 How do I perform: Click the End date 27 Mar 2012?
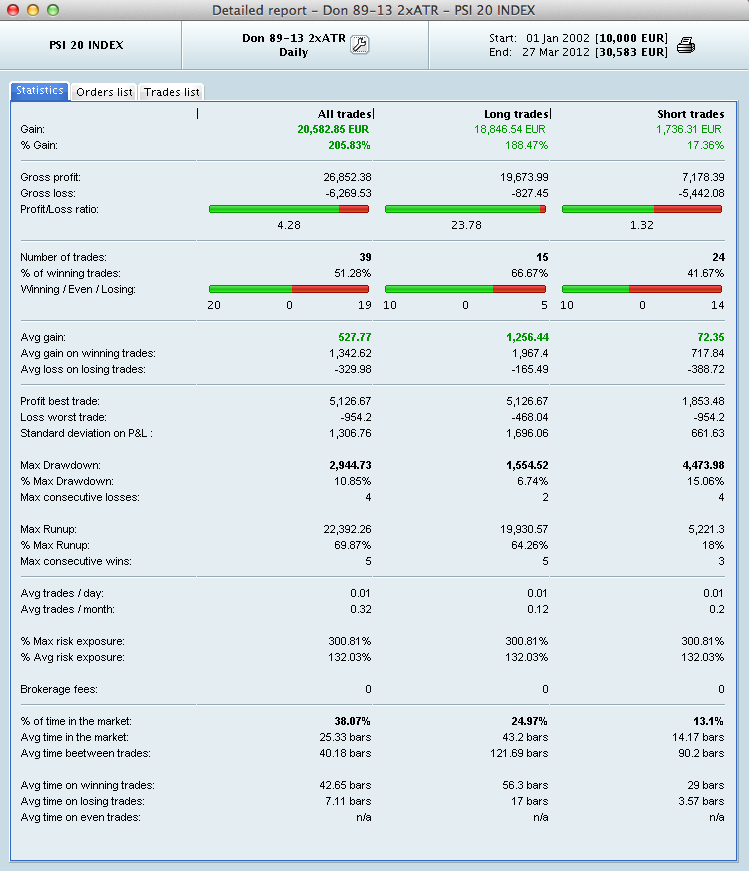click(556, 52)
